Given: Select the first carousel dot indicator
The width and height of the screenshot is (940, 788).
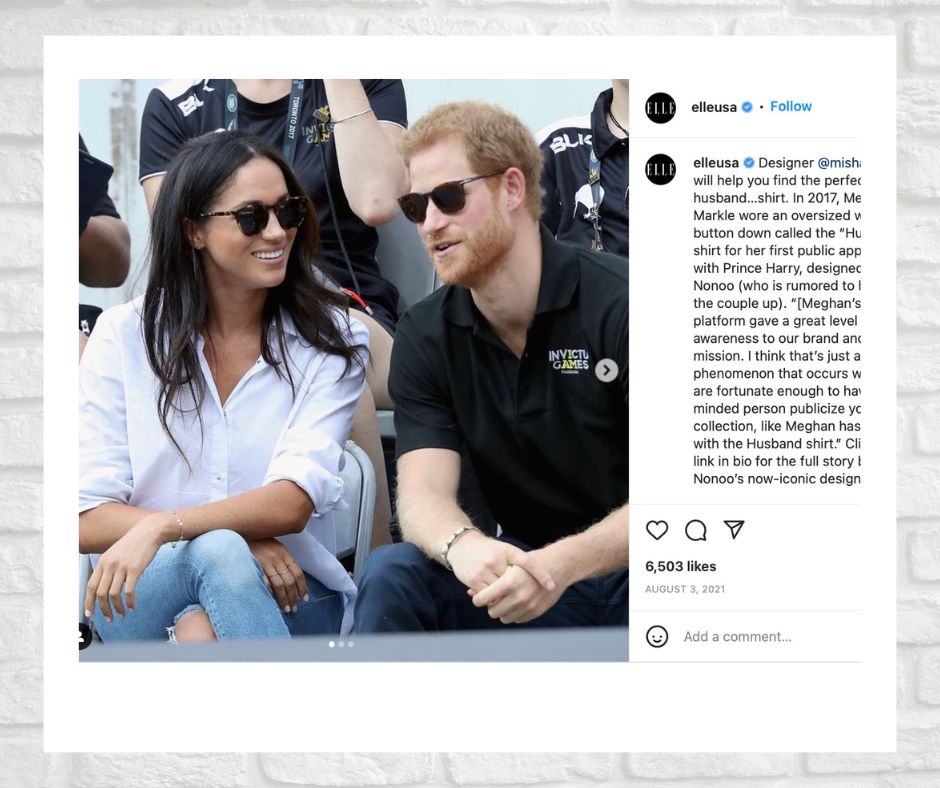Looking at the screenshot, I should click(x=332, y=644).
